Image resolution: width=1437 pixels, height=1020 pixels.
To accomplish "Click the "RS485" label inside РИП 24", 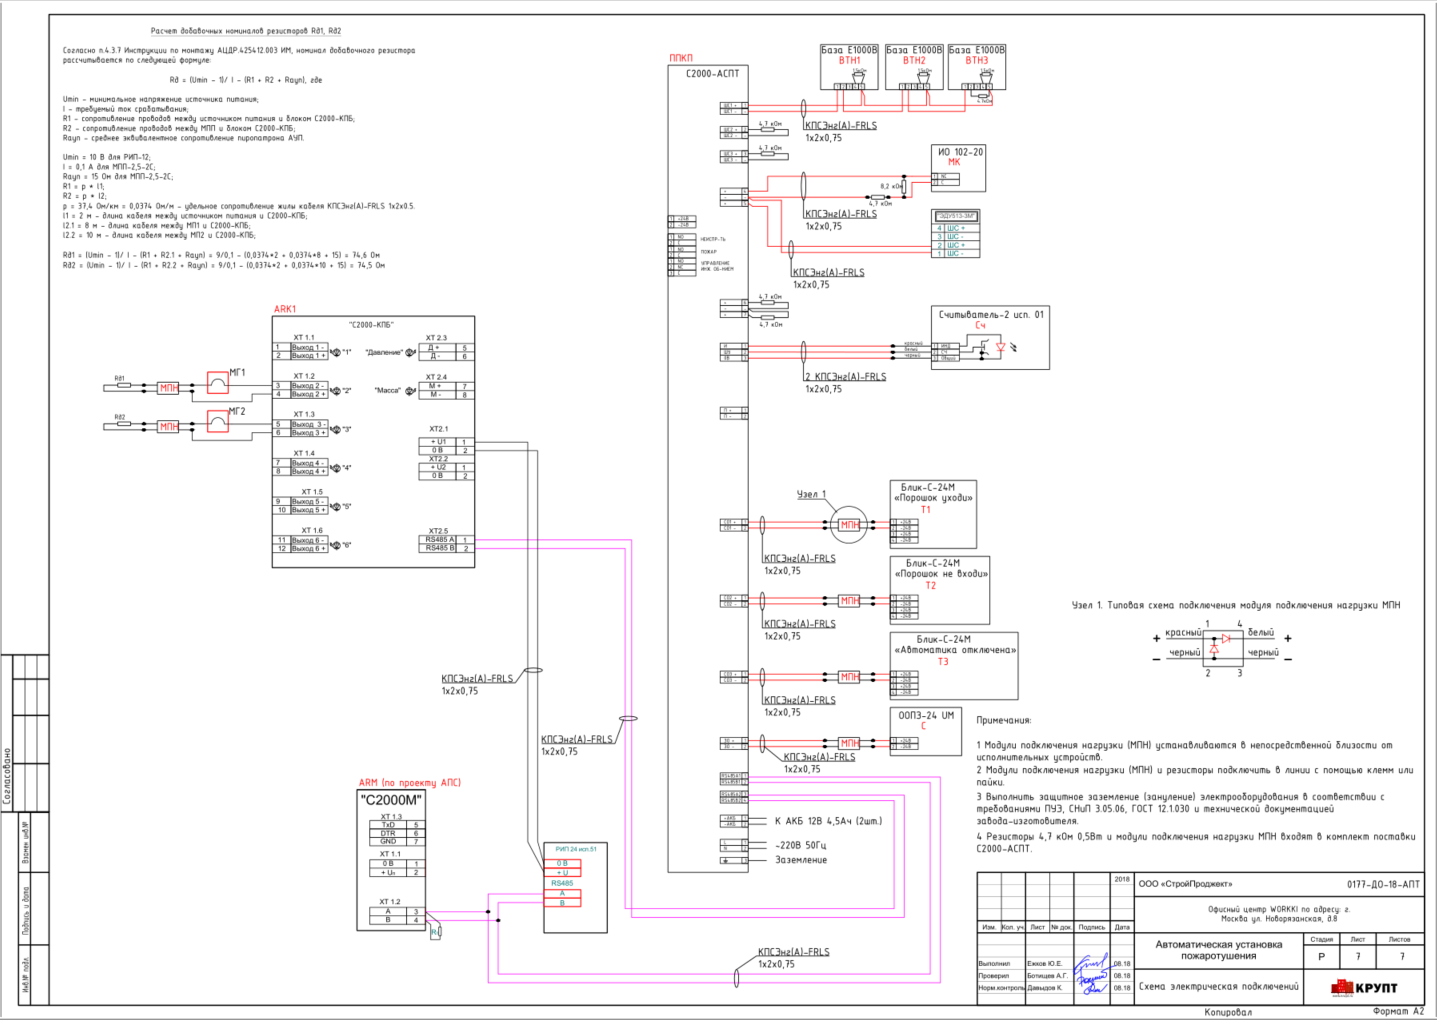I will point(562,883).
